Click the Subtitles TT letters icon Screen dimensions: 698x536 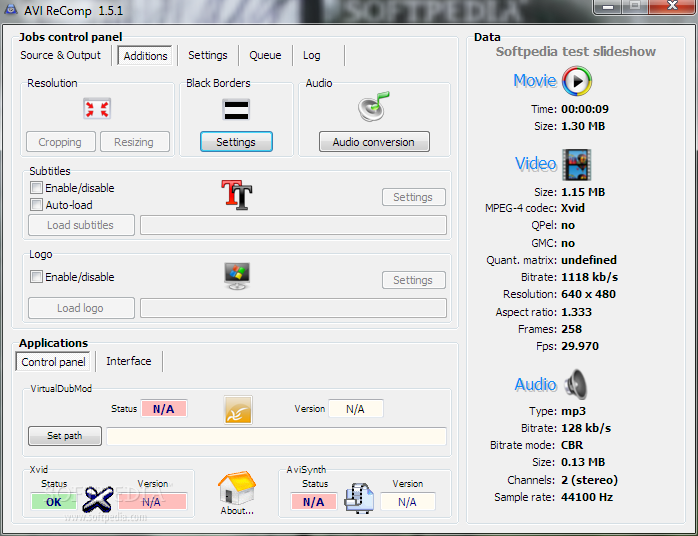[x=236, y=195]
